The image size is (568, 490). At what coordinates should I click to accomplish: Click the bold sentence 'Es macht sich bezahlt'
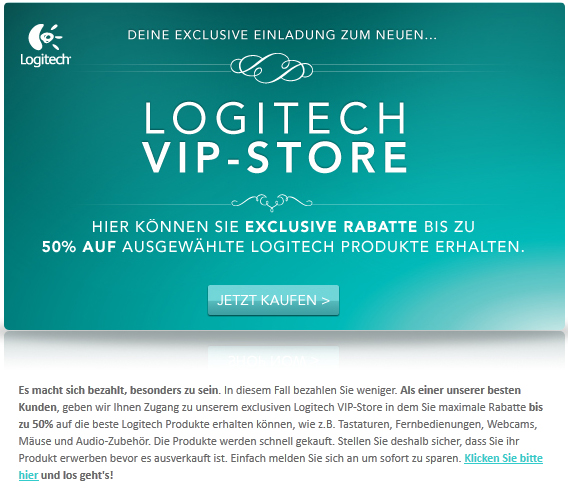pos(119,390)
